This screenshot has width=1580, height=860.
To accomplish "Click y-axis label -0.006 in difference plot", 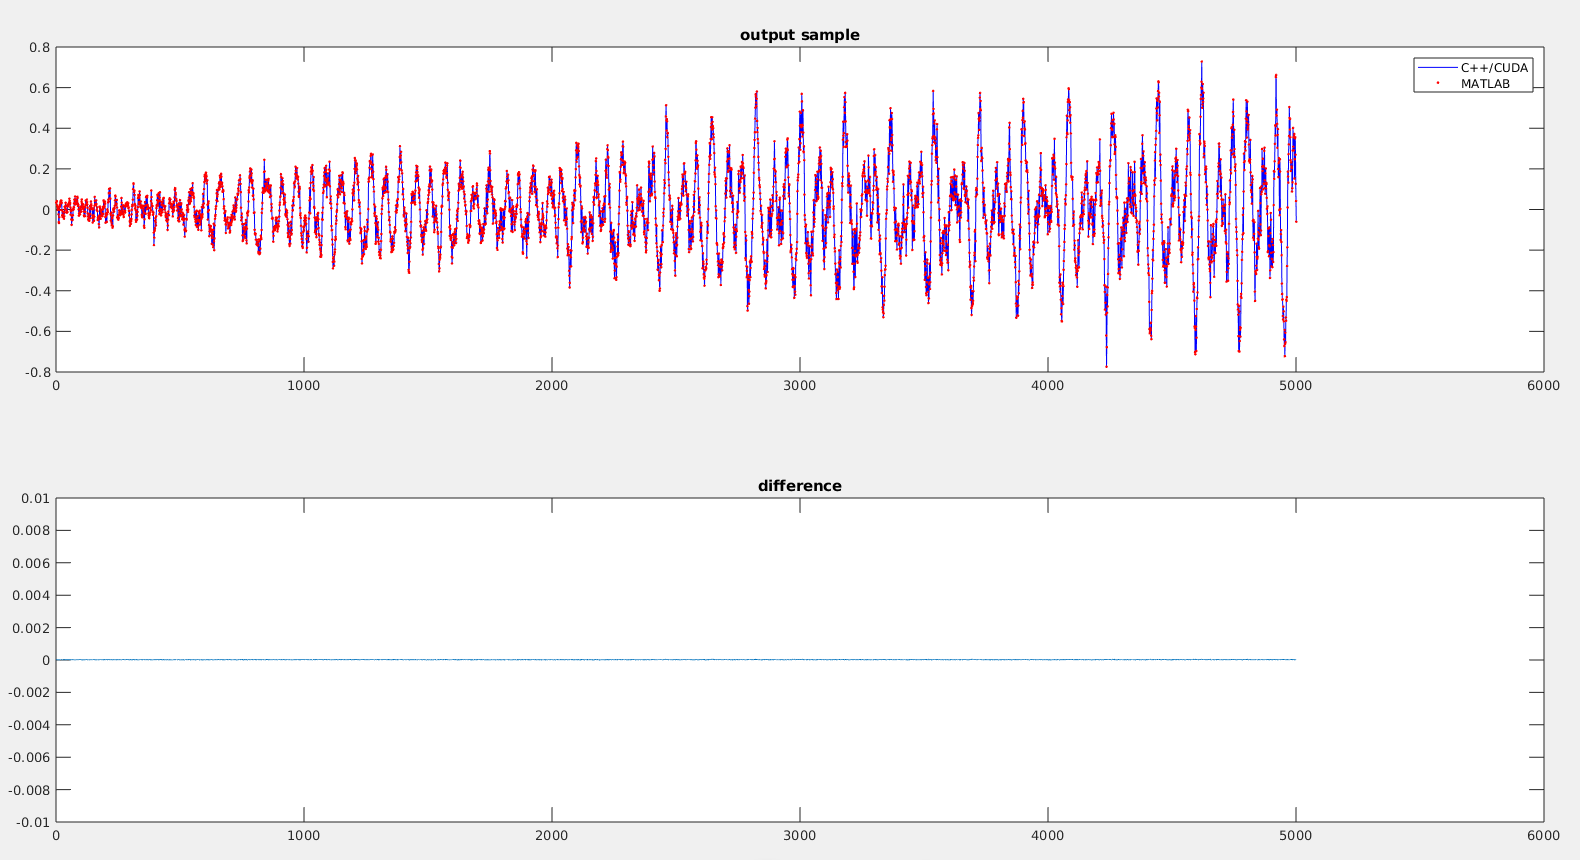I will click(27, 758).
